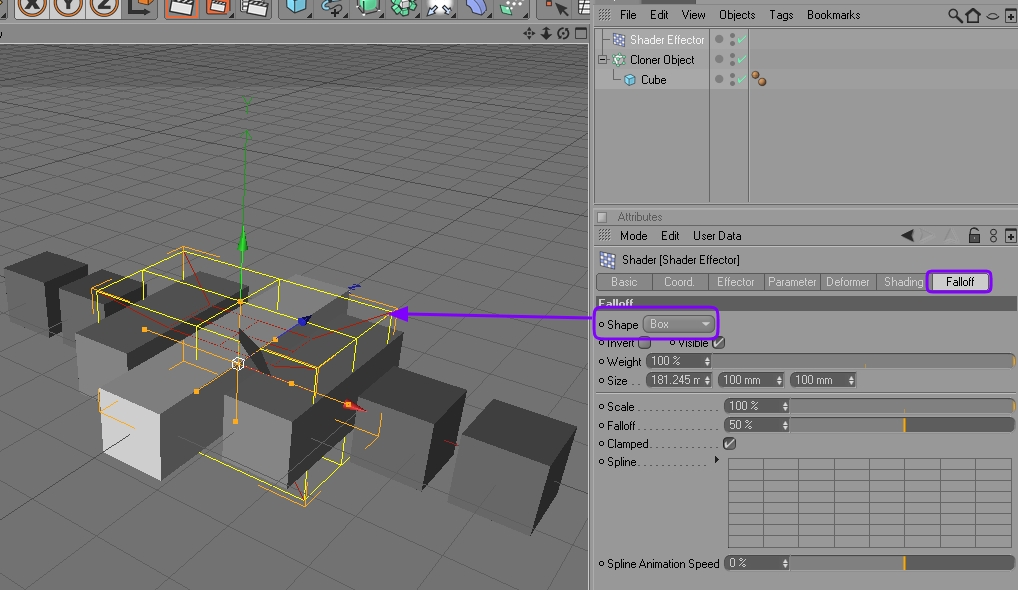Image resolution: width=1018 pixels, height=590 pixels.
Task: Switch to the Coord. tab
Action: pyautogui.click(x=679, y=282)
